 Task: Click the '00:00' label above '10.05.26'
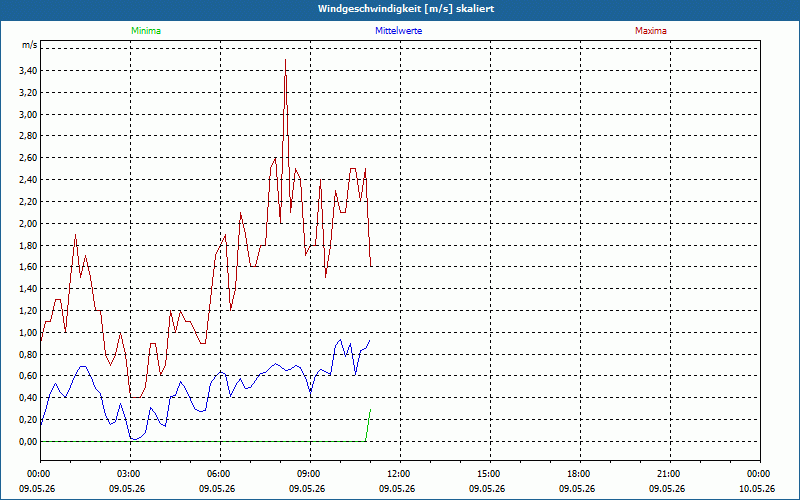coord(760,474)
